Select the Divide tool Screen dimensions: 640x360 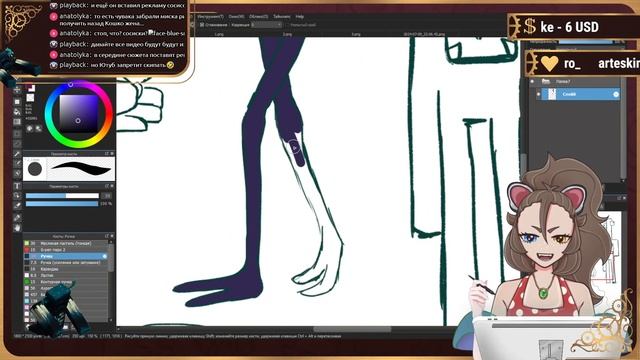click(x=17, y=206)
